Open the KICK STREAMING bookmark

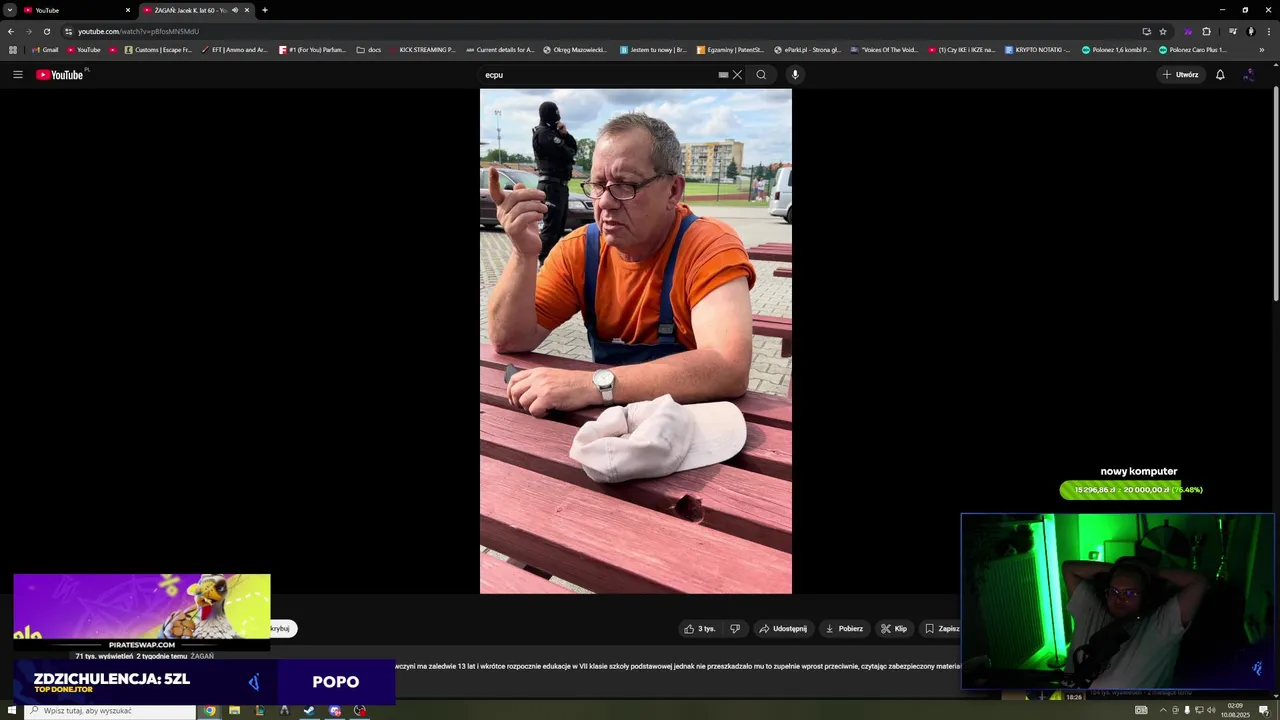(422, 50)
